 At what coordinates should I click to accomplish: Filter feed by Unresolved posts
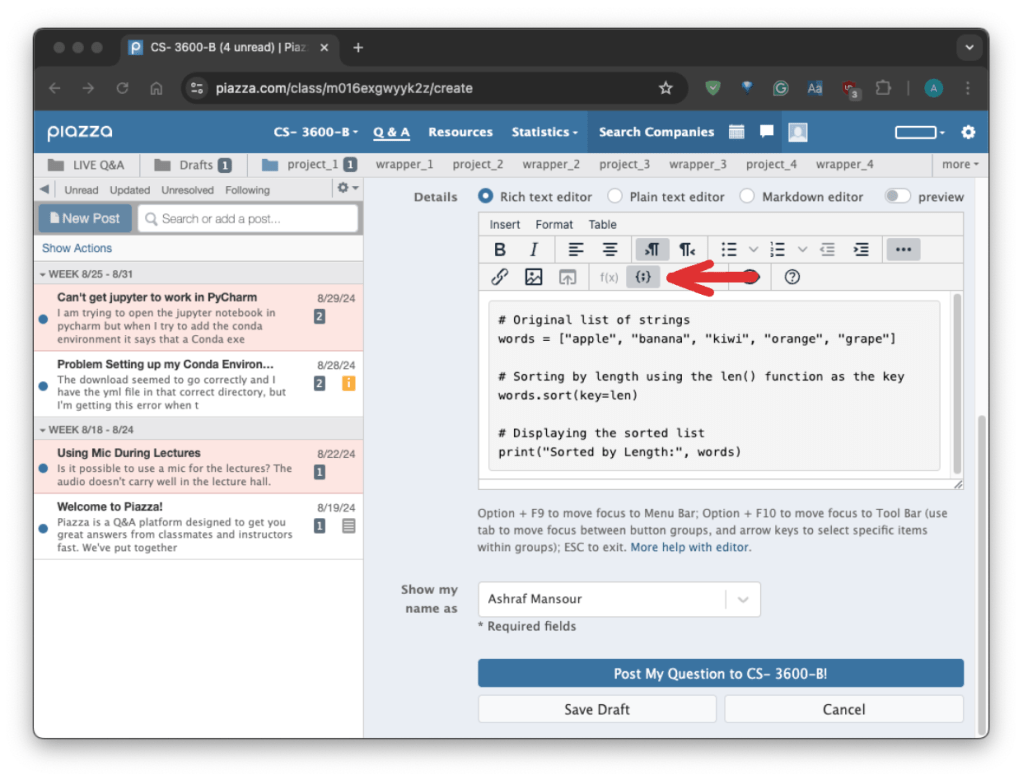187,190
